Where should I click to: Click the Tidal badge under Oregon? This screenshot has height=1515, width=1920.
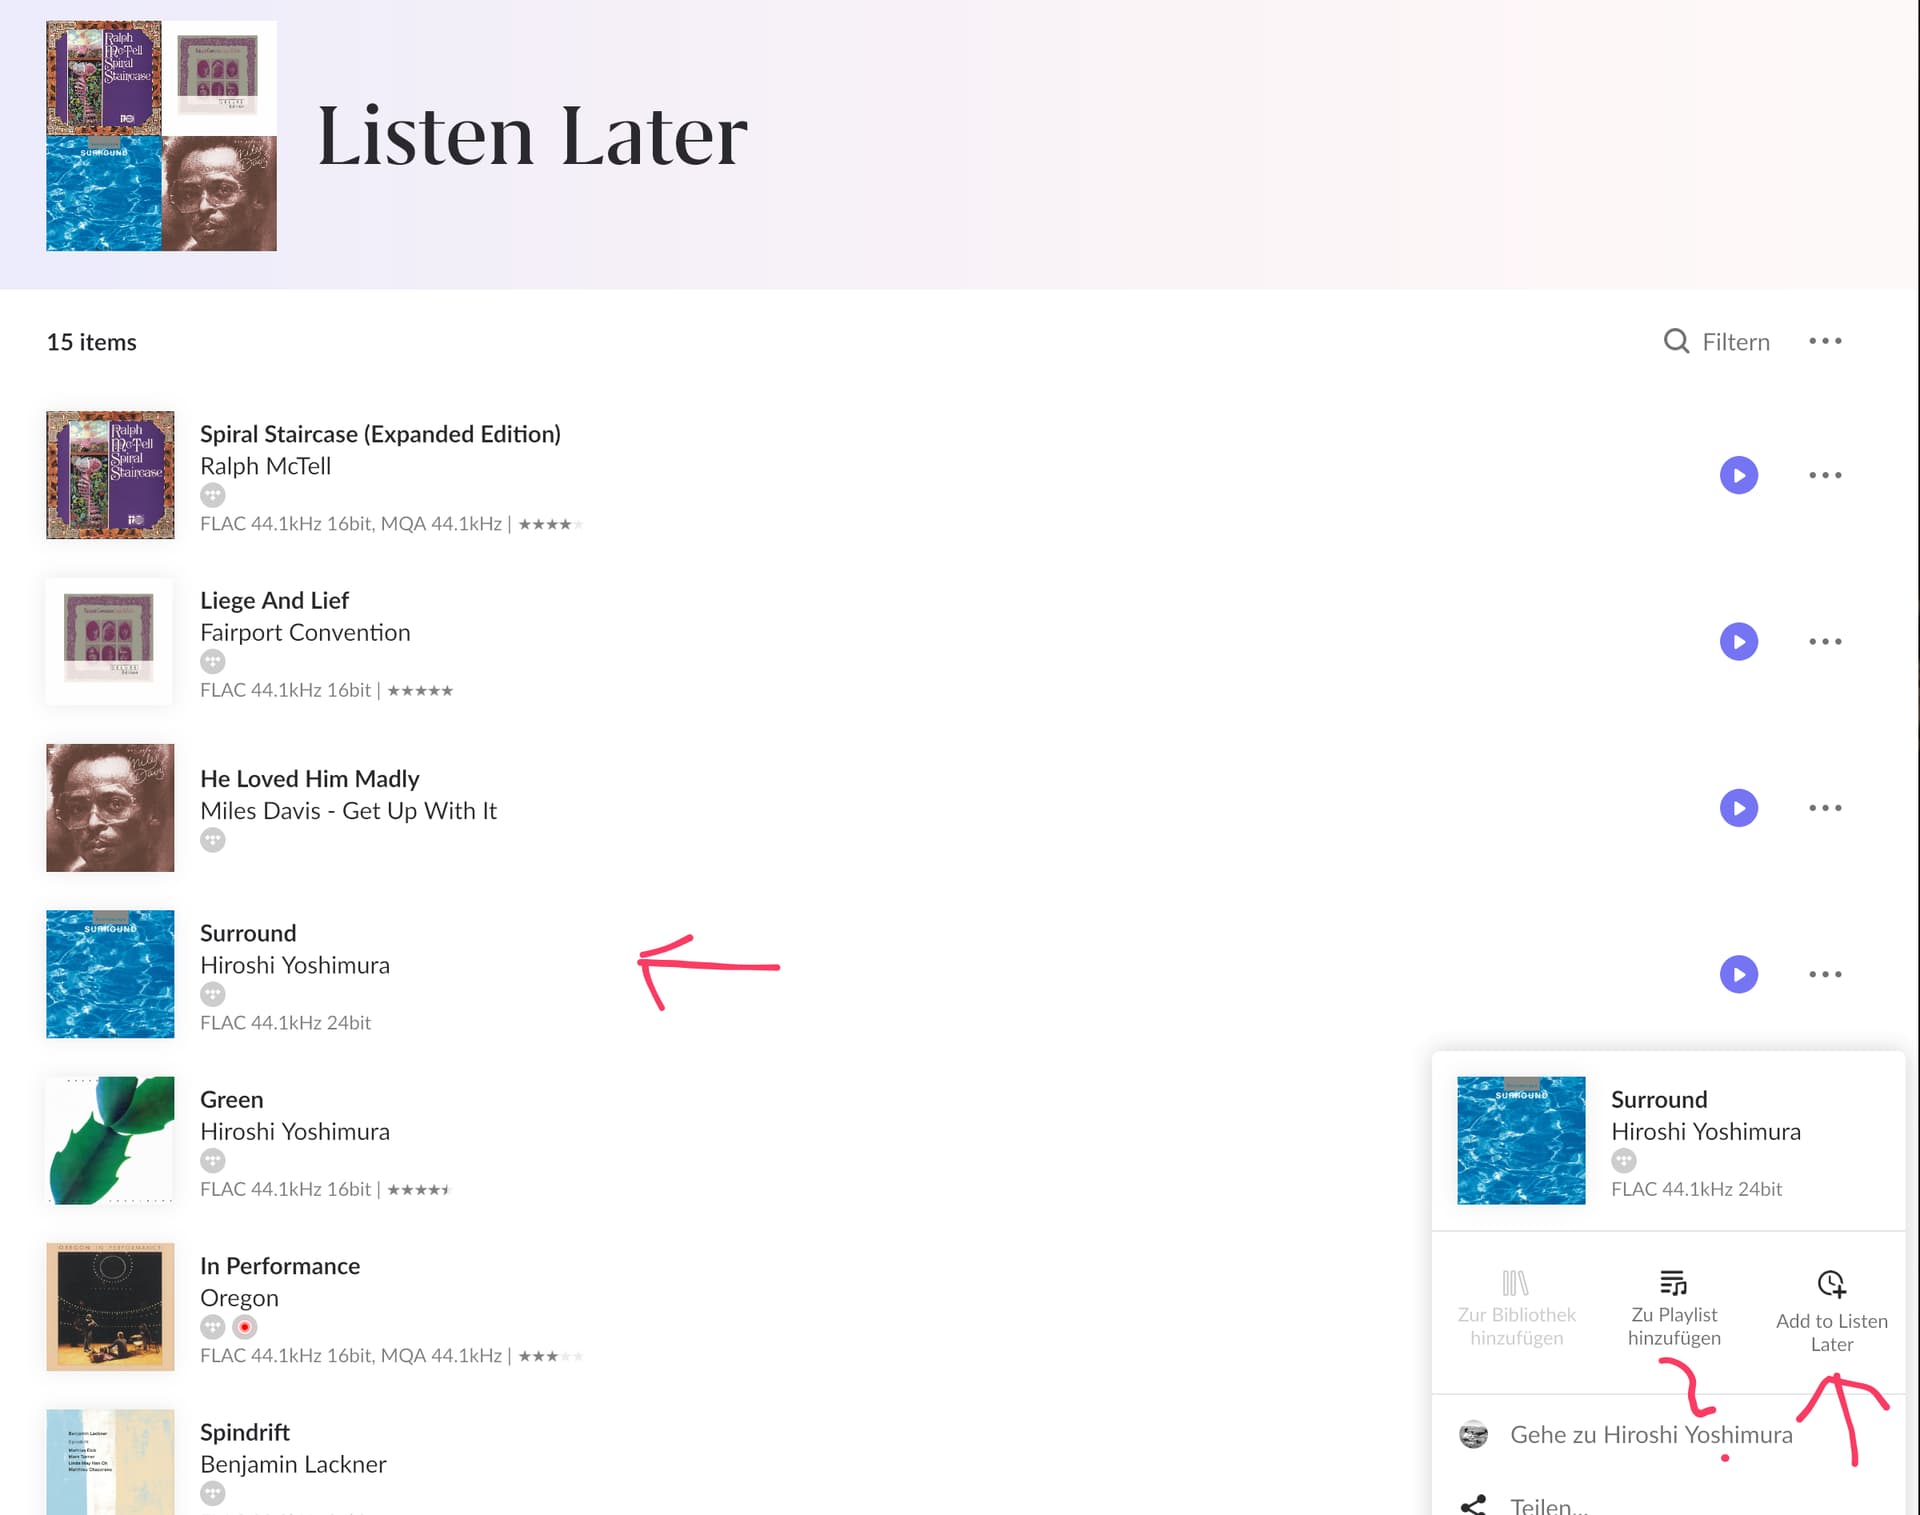coord(213,1327)
